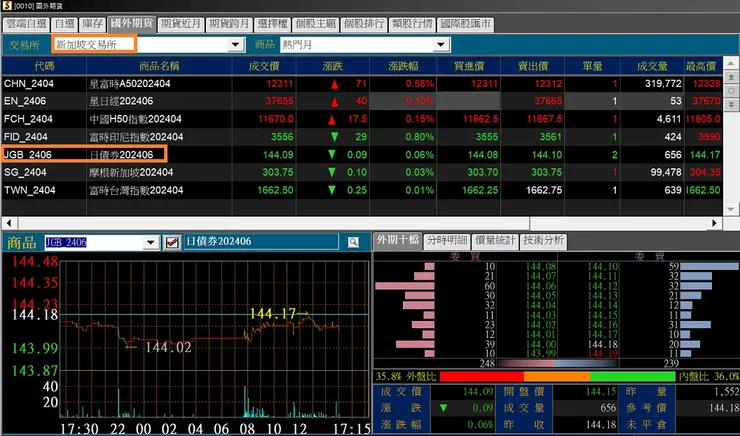Open the 期貨近月 tab
Screen dimensions: 740x436
coord(181,24)
